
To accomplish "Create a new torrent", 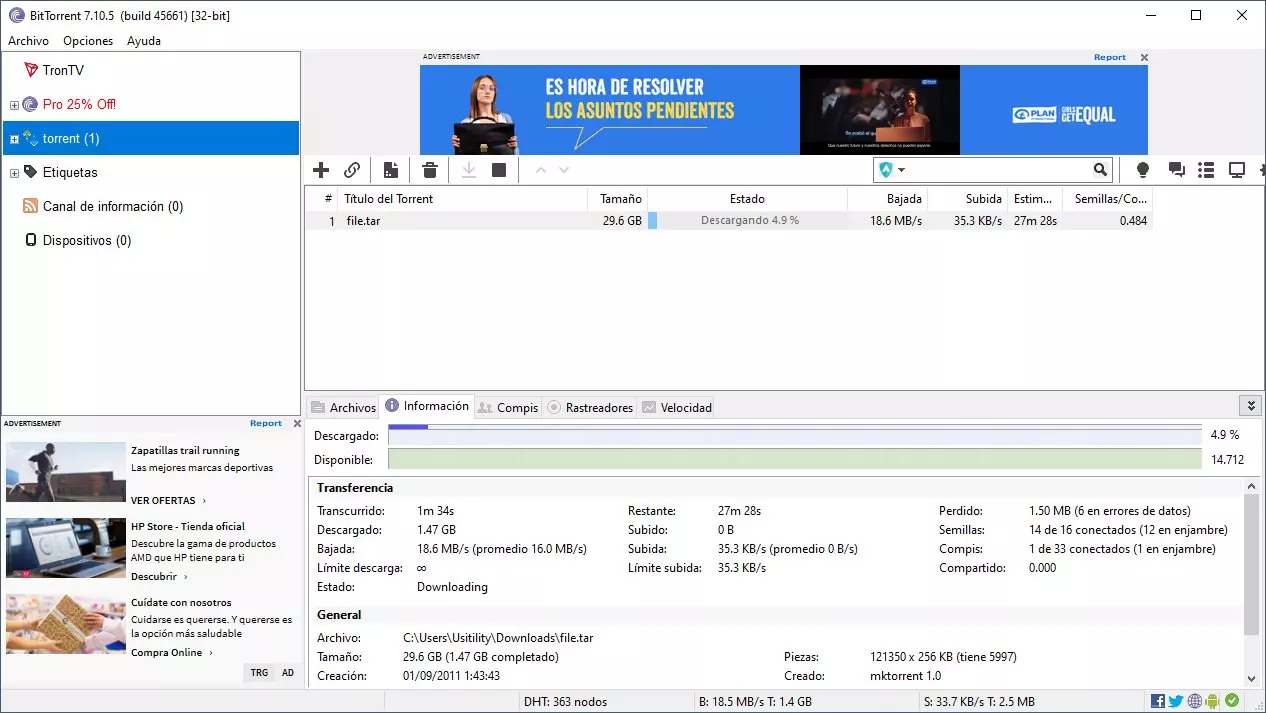I will point(390,170).
